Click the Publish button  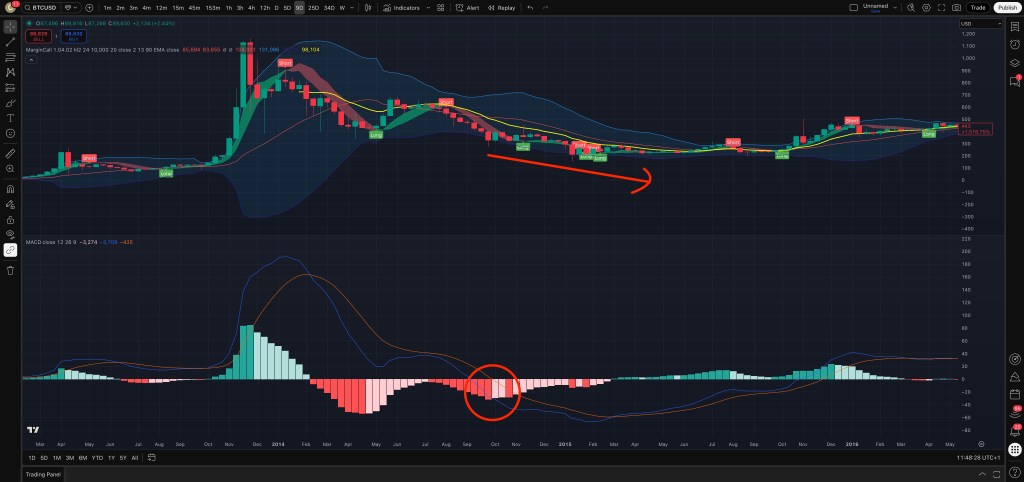1006,7
